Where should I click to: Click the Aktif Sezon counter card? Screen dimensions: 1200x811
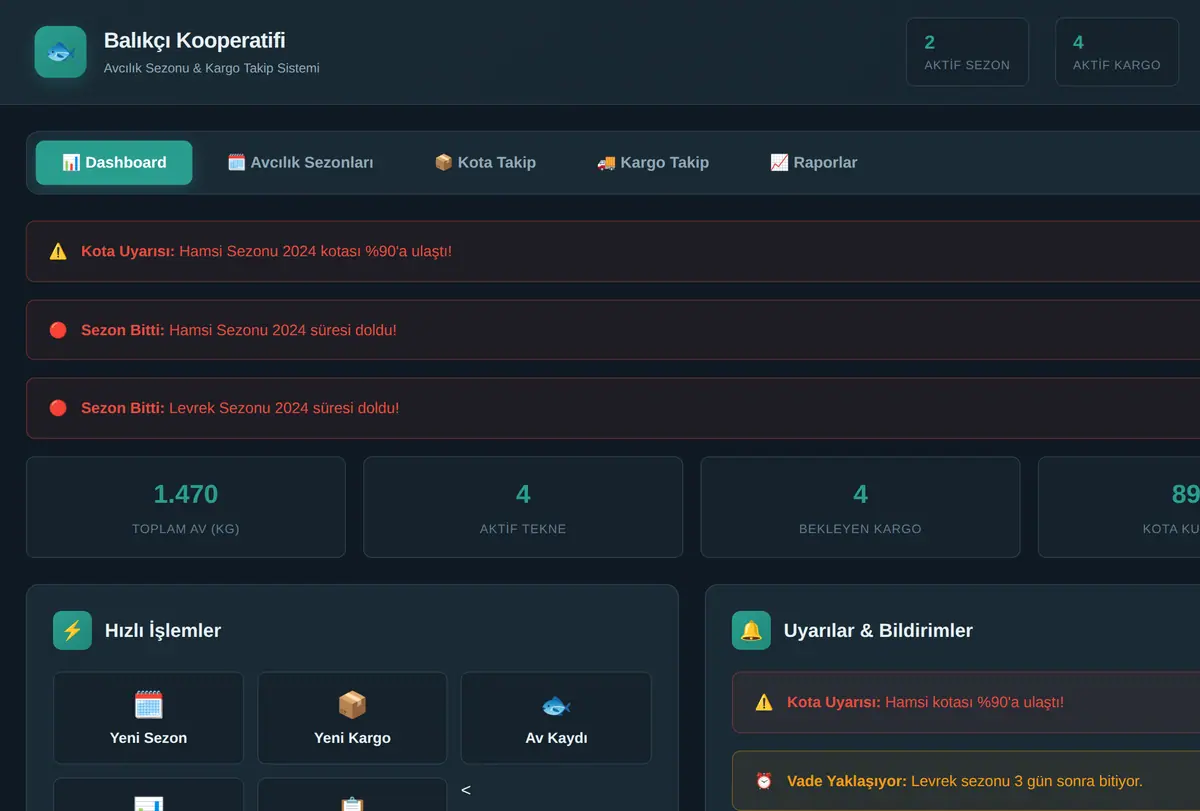[x=967, y=52]
